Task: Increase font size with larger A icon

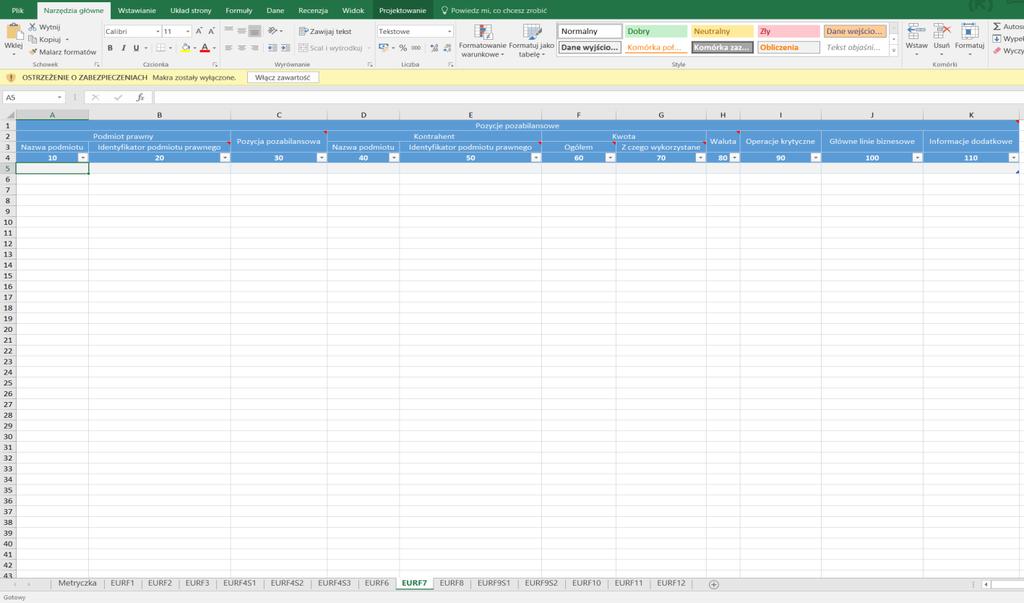Action: click(x=199, y=31)
